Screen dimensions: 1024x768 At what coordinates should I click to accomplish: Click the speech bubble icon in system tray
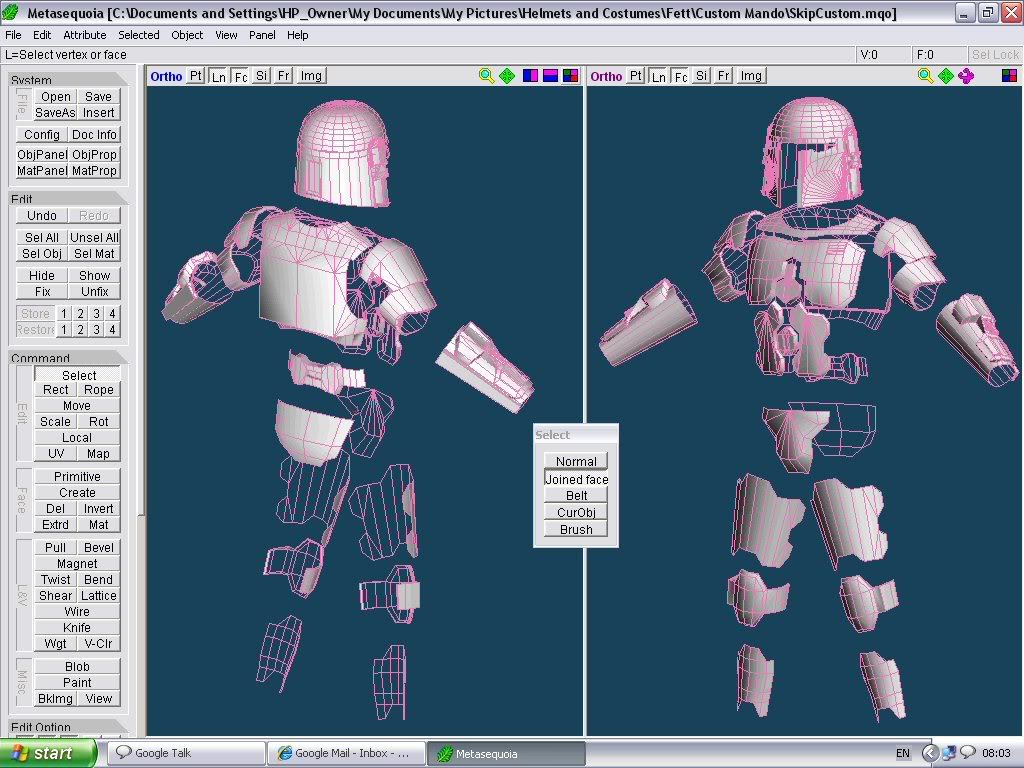pyautogui.click(x=967, y=752)
